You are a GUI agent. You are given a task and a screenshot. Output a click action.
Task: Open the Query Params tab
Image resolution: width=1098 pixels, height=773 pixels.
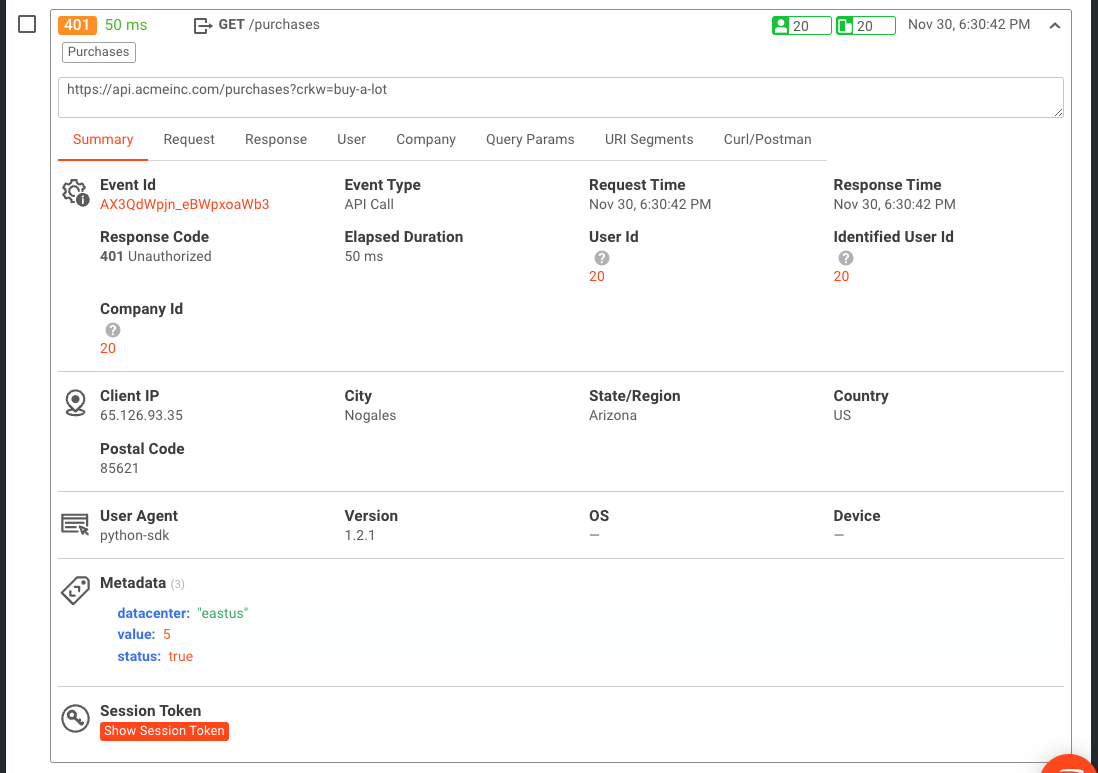click(530, 139)
